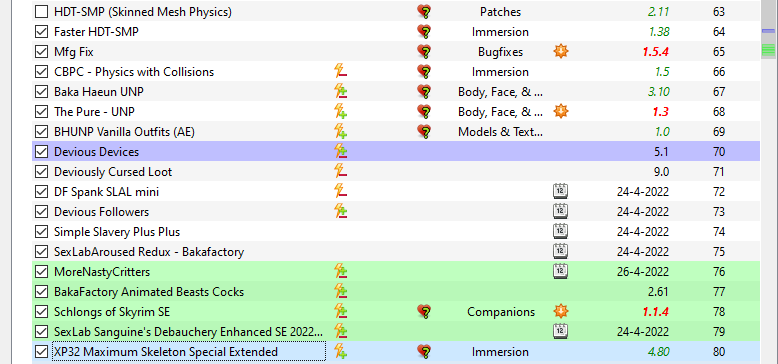Click Companions category on Schlongs row
This screenshot has width=778, height=364.
pos(501,311)
